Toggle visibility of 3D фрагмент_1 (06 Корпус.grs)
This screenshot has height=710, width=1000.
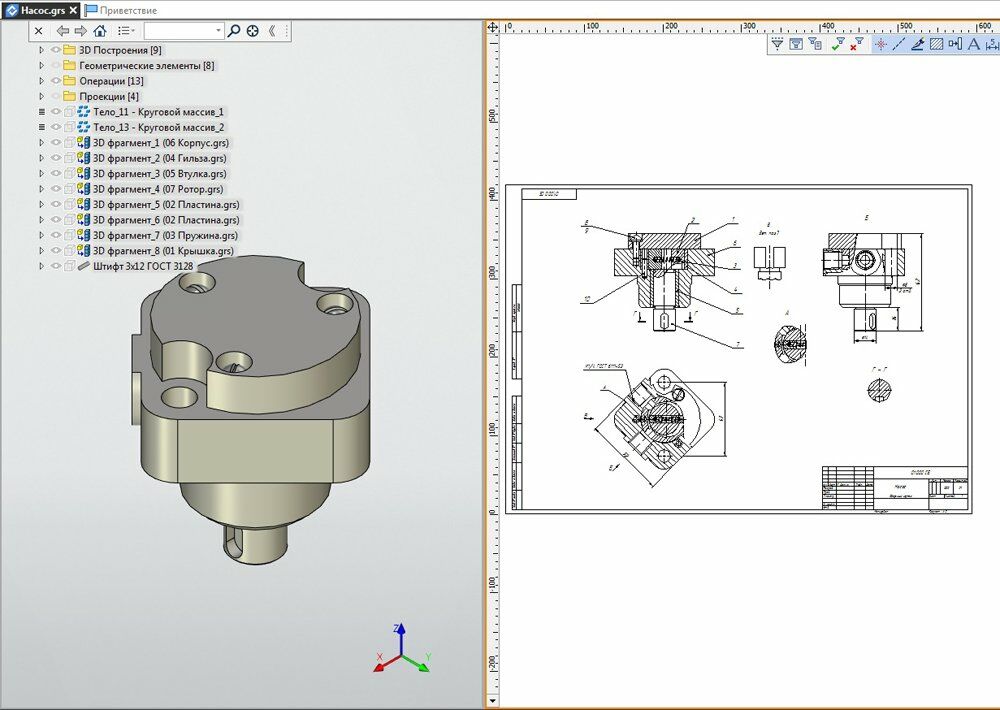click(56, 143)
